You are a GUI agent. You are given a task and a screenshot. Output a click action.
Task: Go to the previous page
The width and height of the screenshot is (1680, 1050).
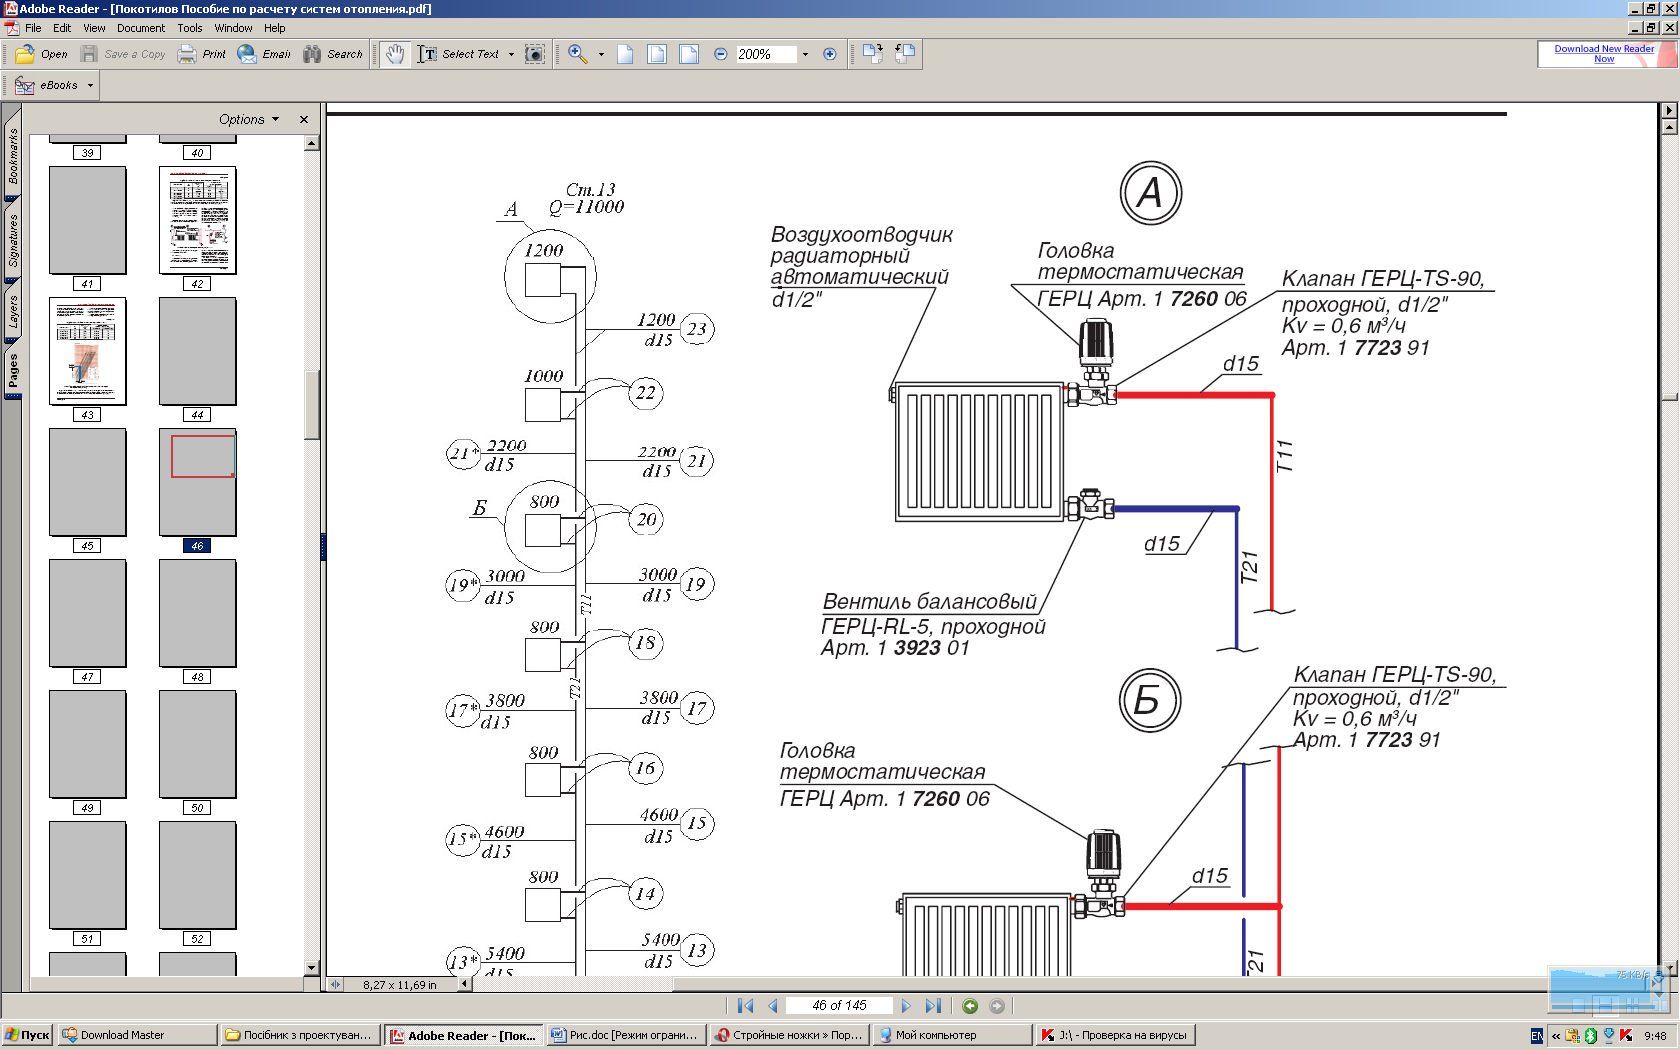point(773,1006)
